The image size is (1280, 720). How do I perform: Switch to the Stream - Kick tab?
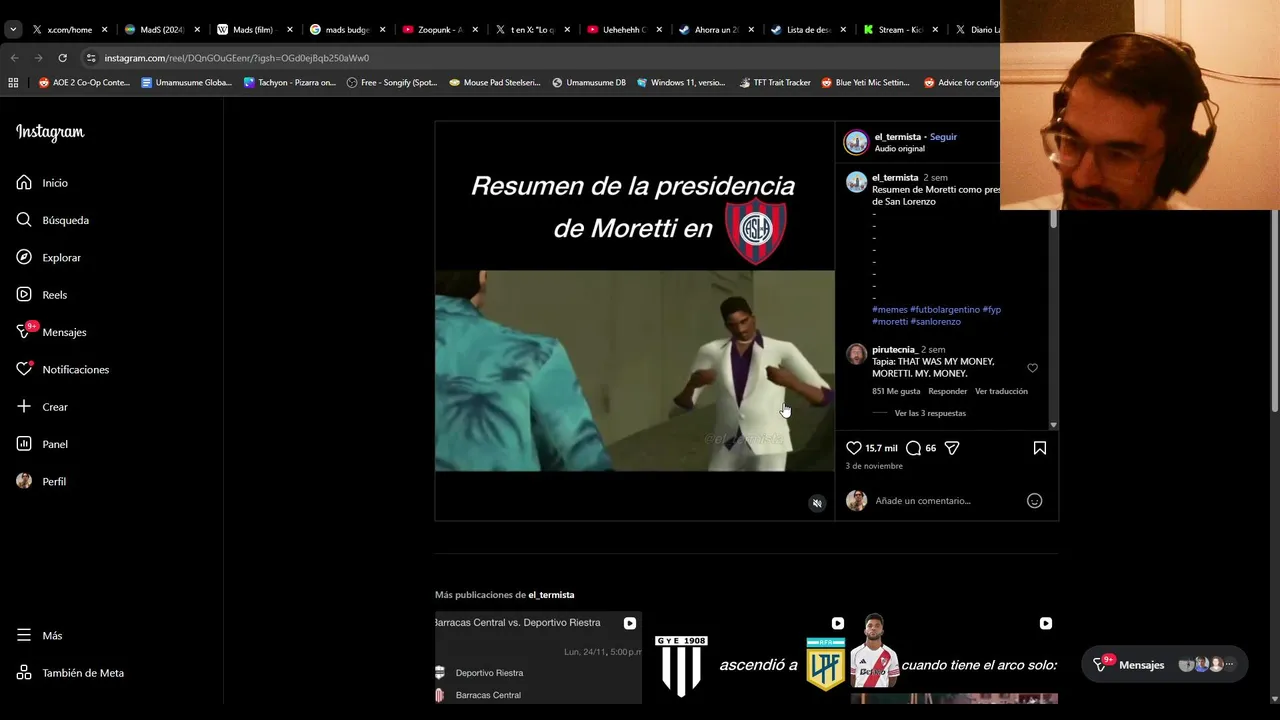click(898, 30)
